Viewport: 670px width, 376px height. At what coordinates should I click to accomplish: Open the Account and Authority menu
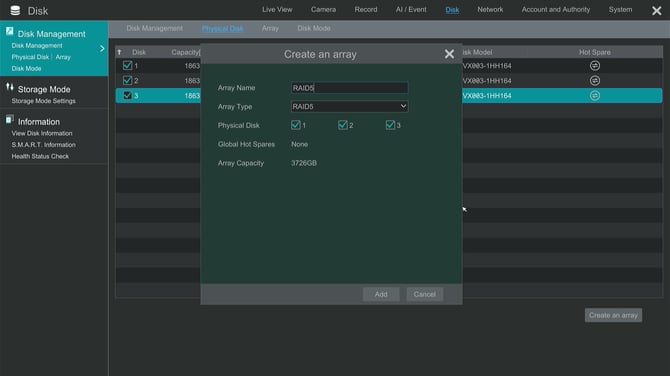pos(555,9)
